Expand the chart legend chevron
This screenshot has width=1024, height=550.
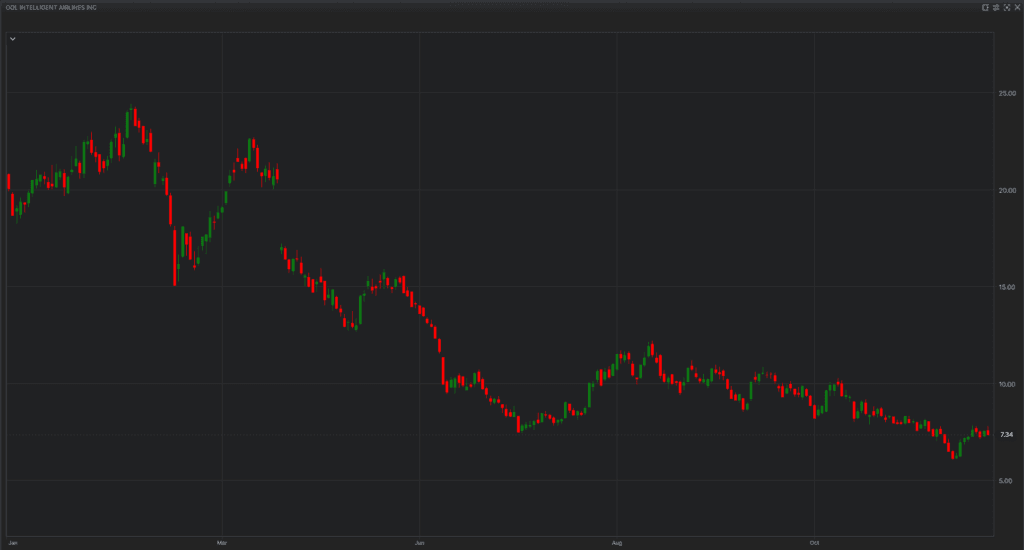pos(12,39)
